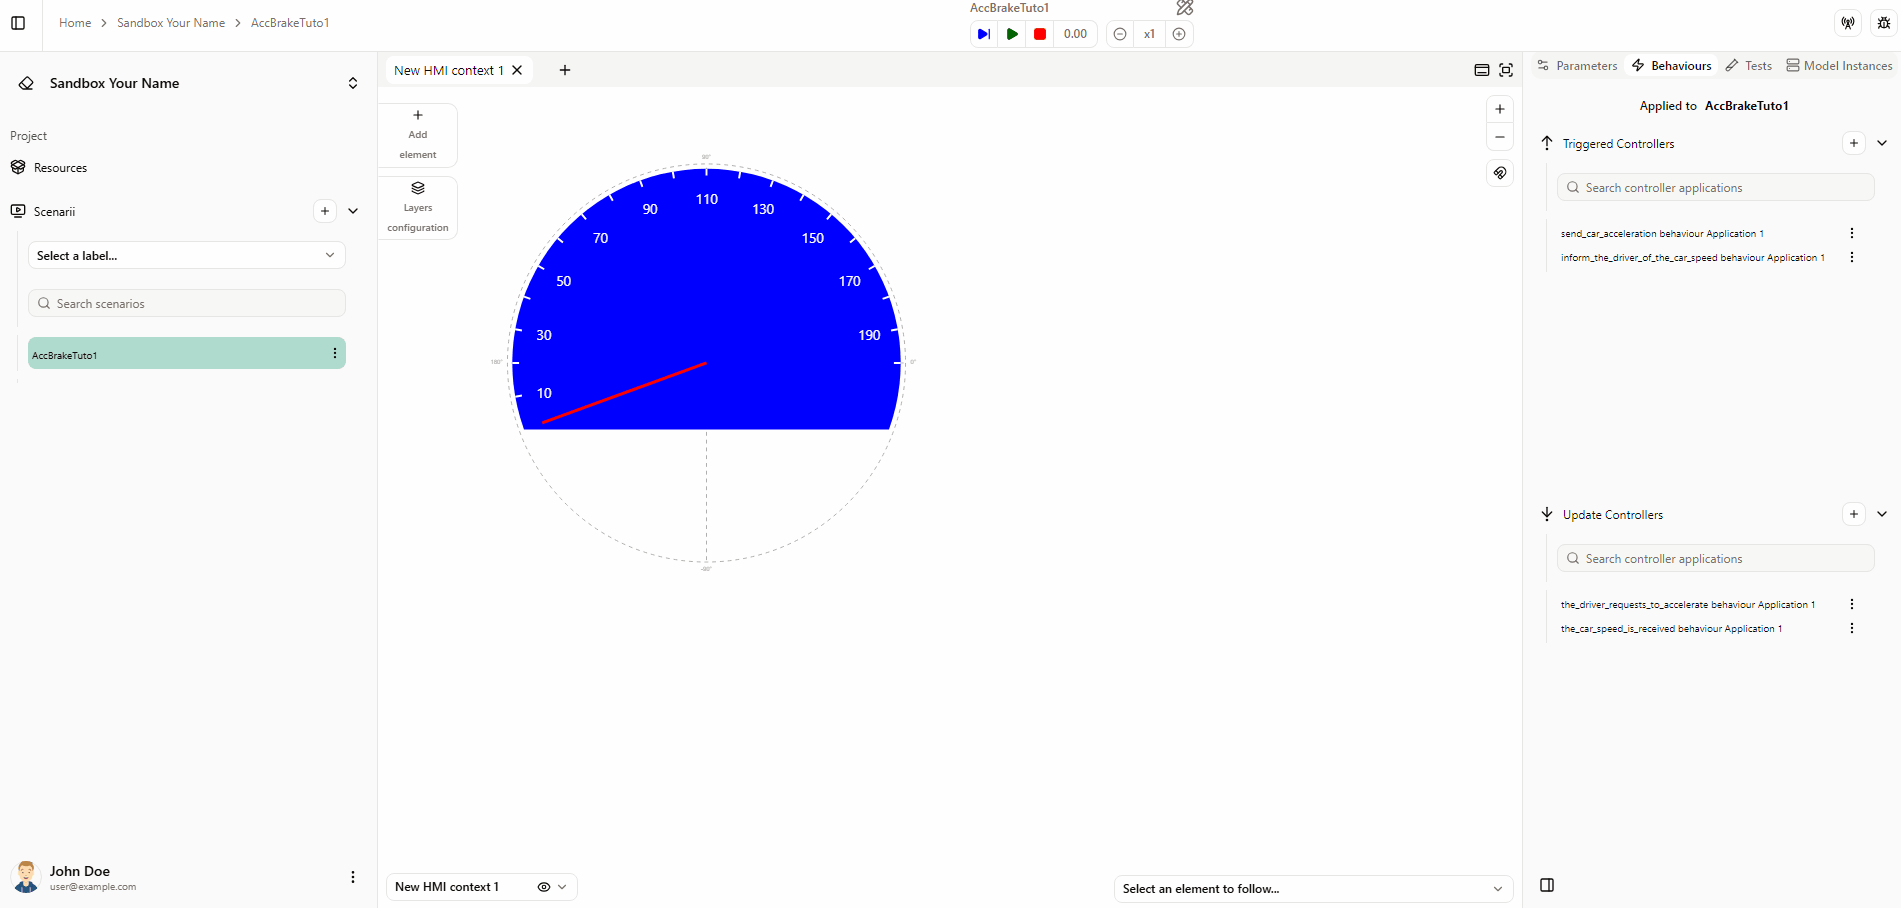This screenshot has width=1901, height=908.
Task: Click the x1 speed multiplier control
Action: pos(1148,33)
